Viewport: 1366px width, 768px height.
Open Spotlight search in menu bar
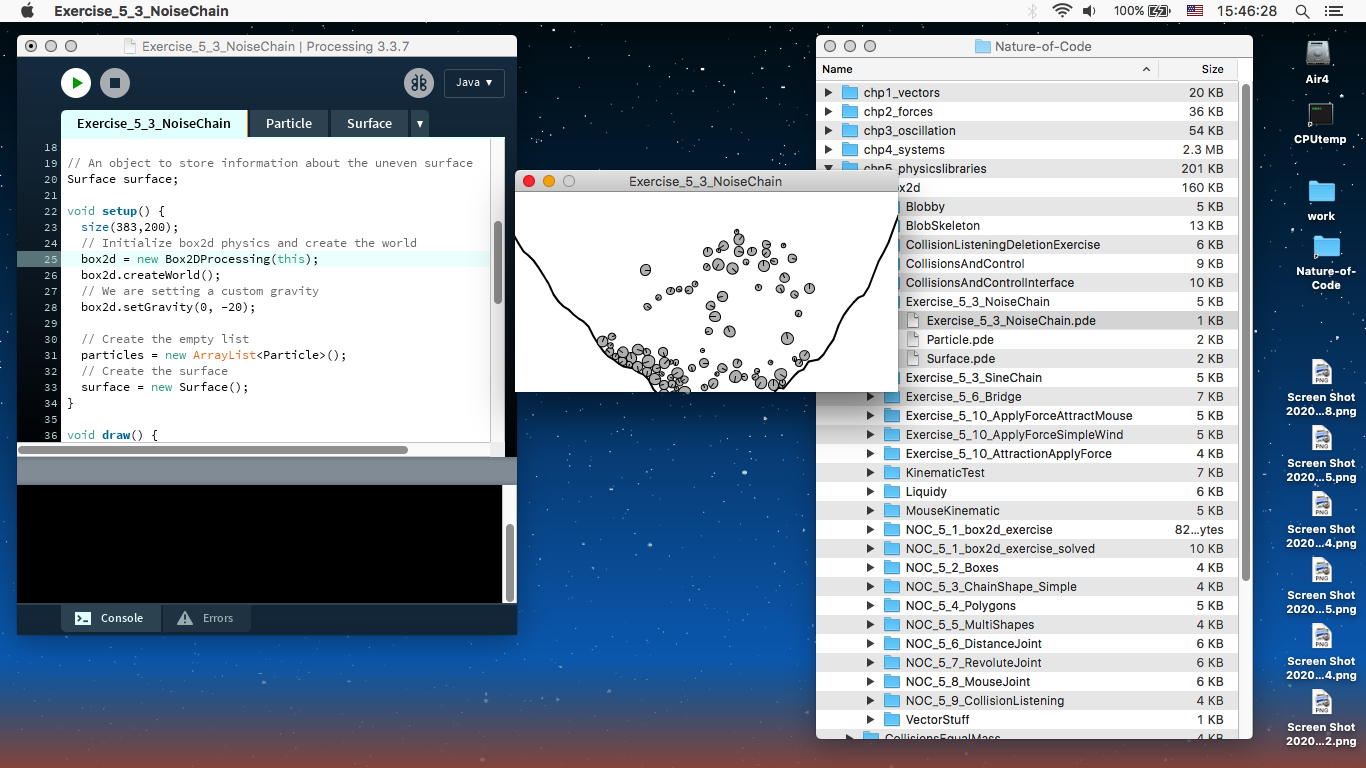1302,11
